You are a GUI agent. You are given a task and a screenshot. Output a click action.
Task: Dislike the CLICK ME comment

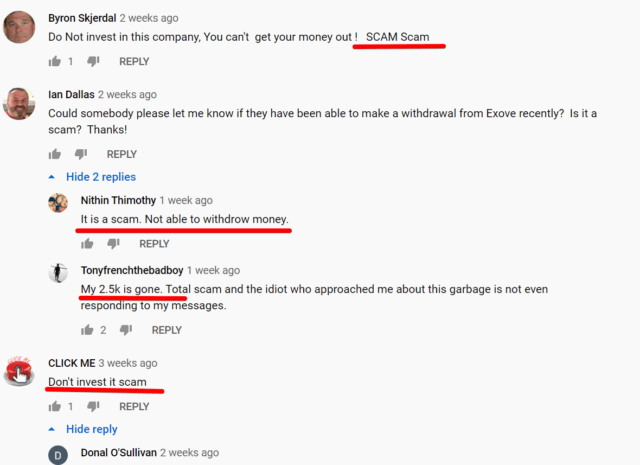pos(93,407)
